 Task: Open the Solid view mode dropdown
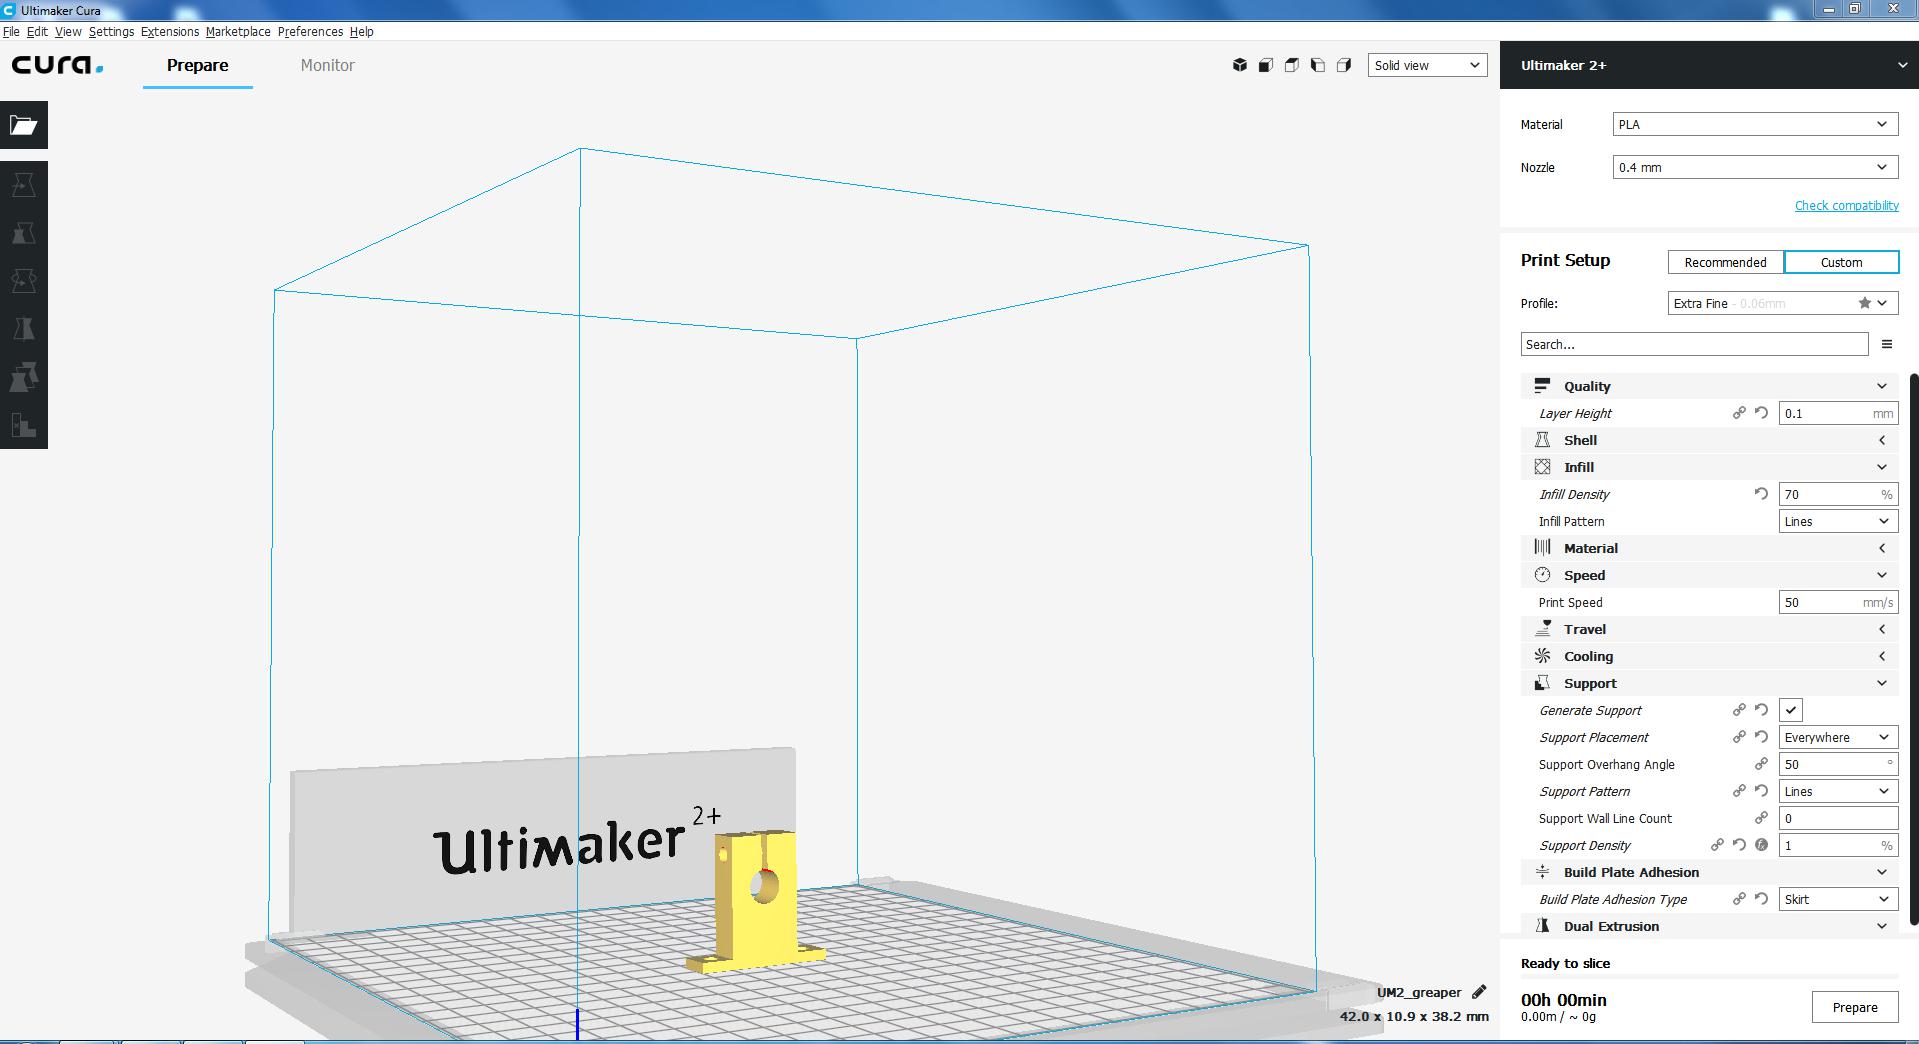click(1427, 65)
